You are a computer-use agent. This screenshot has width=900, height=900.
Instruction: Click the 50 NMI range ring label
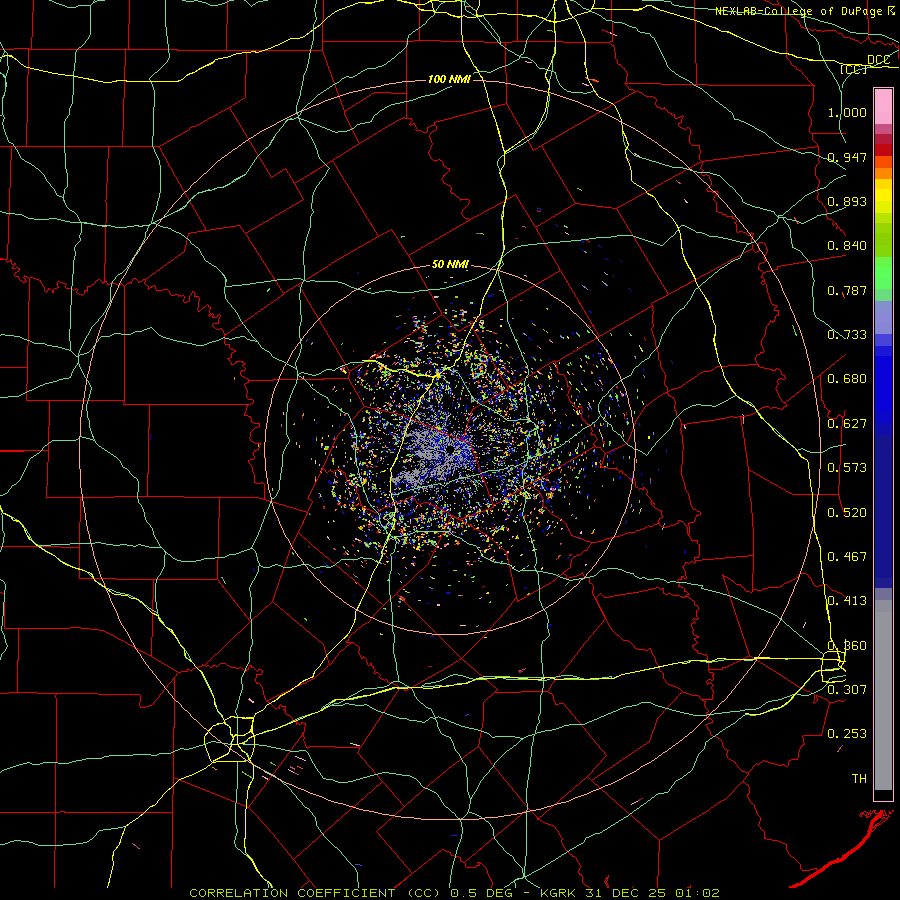pyautogui.click(x=450, y=264)
